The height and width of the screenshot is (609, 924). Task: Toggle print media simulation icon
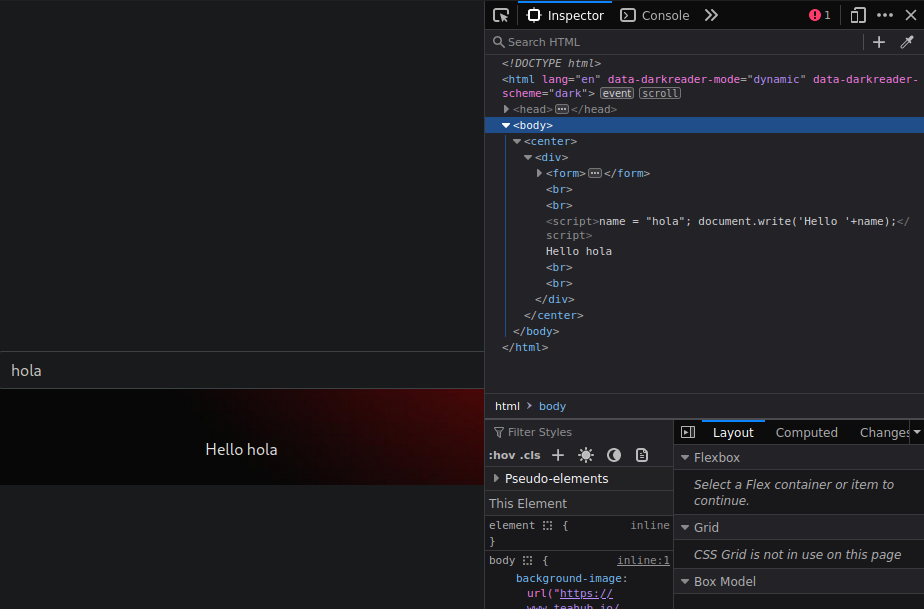point(642,455)
